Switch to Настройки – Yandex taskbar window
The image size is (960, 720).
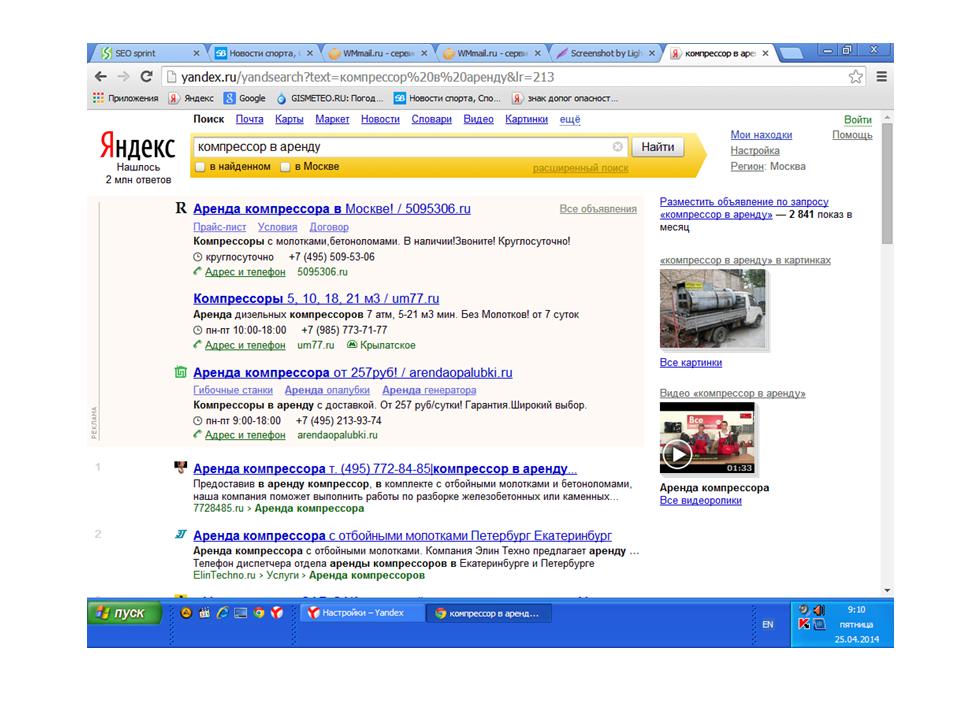[362, 613]
